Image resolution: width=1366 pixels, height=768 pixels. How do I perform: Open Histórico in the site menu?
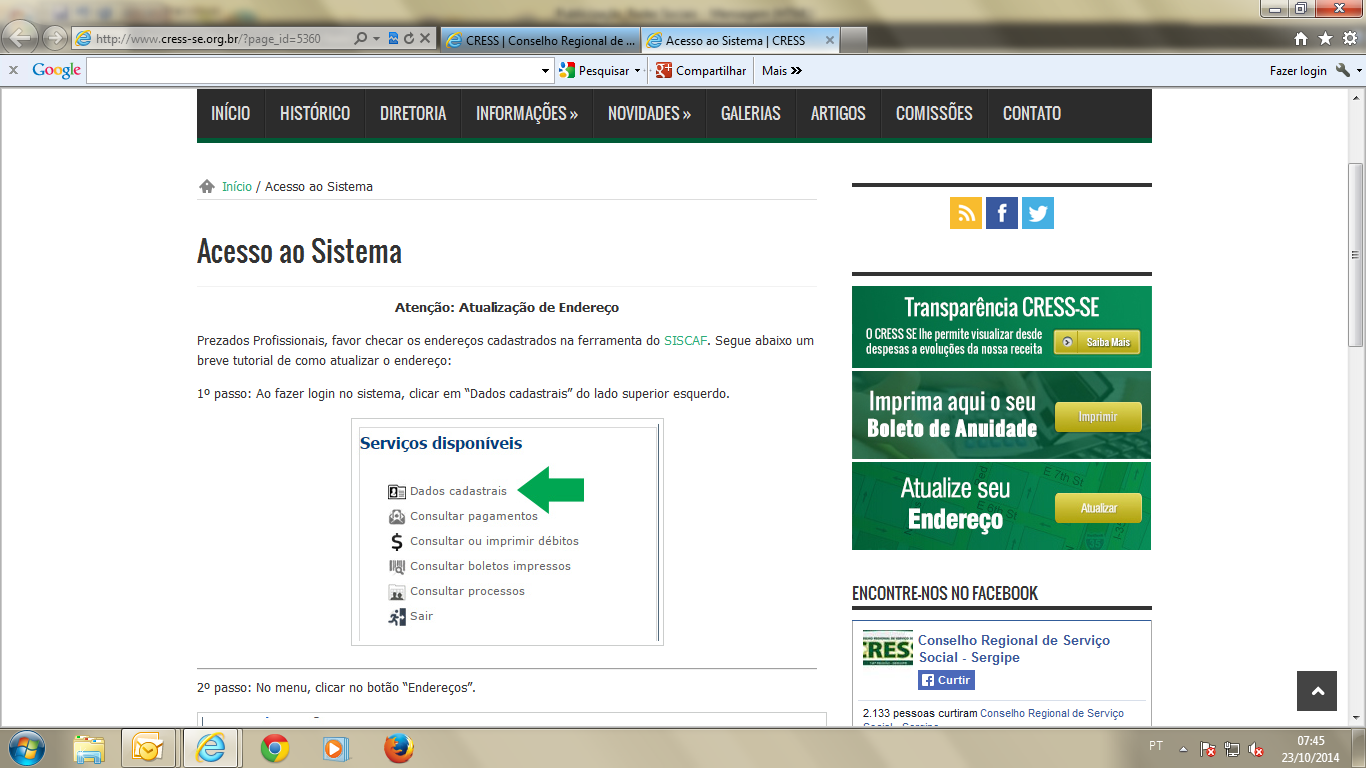coord(315,113)
